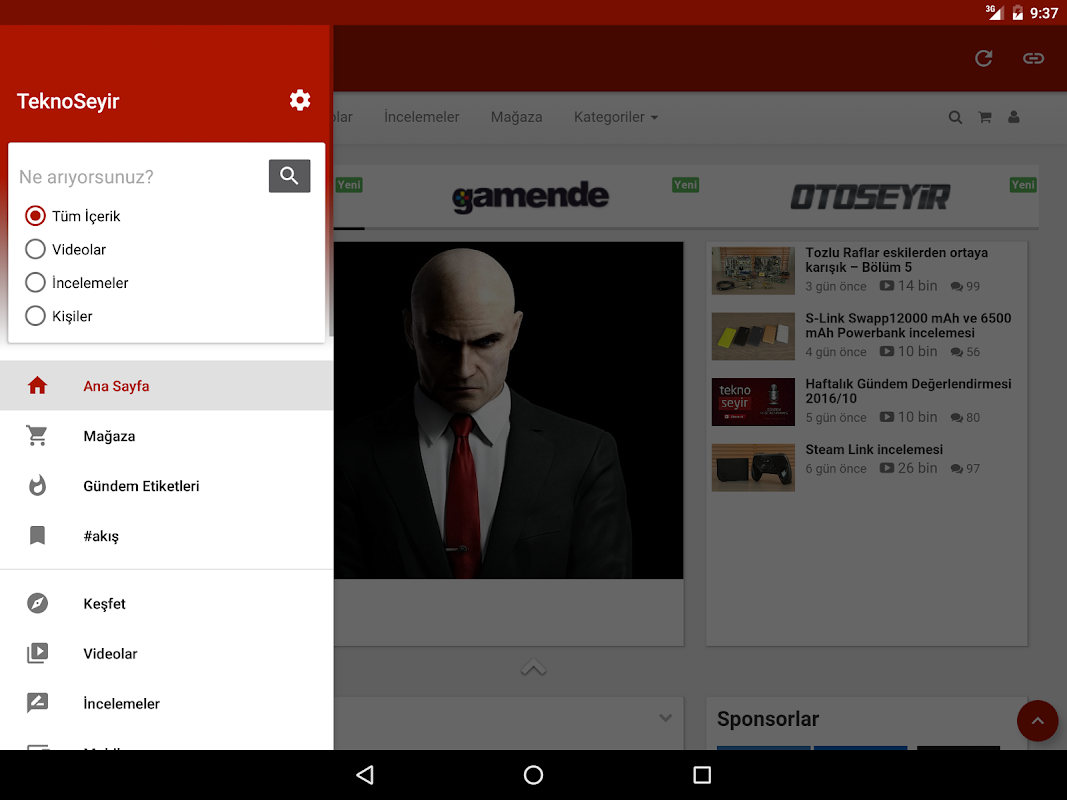Open İncelemeler drawer menu item
The height and width of the screenshot is (800, 1067).
point(167,703)
